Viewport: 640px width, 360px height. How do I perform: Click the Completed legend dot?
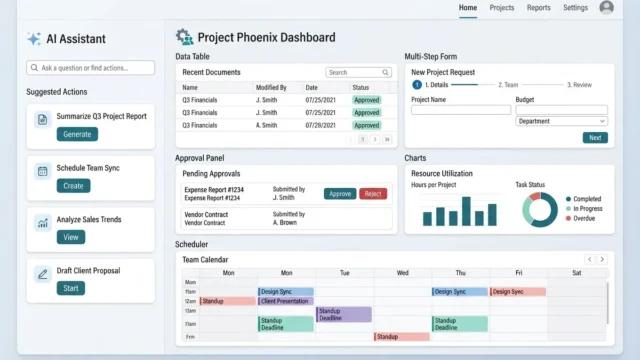pyautogui.click(x=568, y=199)
